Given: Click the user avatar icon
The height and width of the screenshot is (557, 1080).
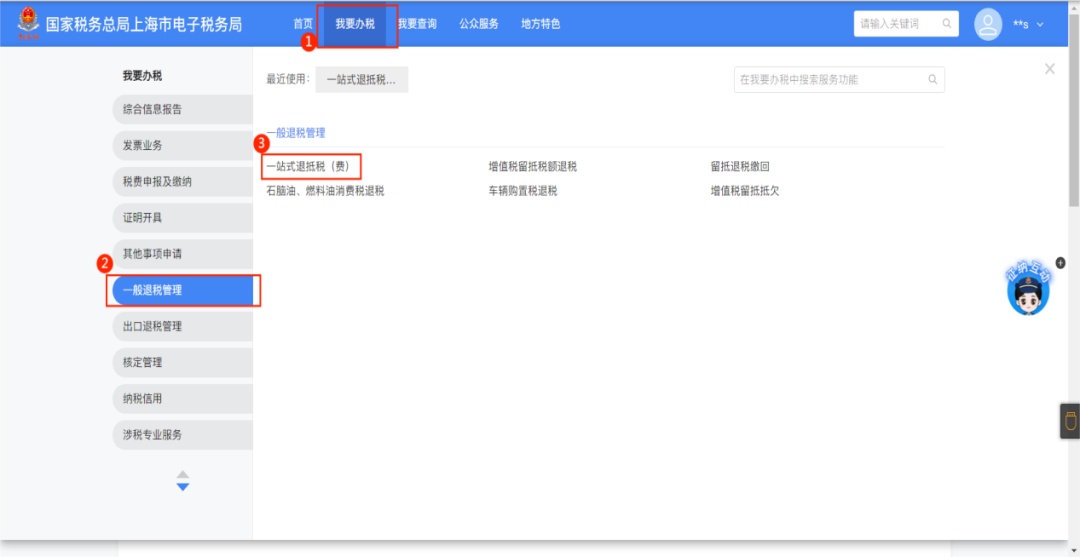Looking at the screenshot, I should (x=988, y=24).
